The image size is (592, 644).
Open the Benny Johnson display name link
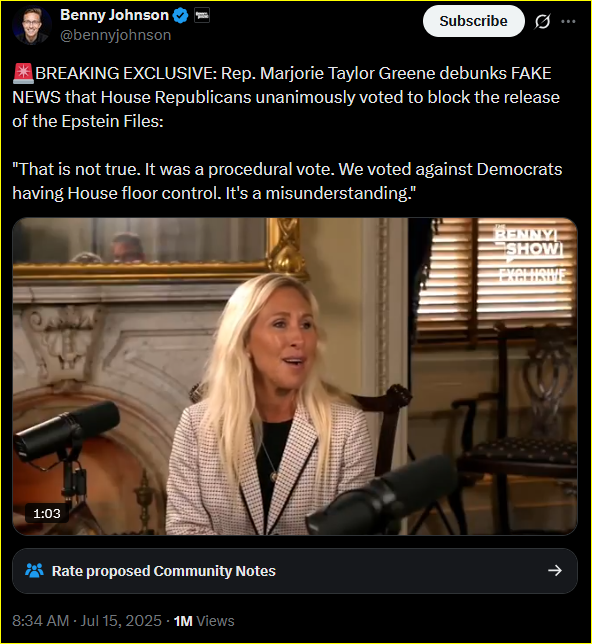(114, 15)
